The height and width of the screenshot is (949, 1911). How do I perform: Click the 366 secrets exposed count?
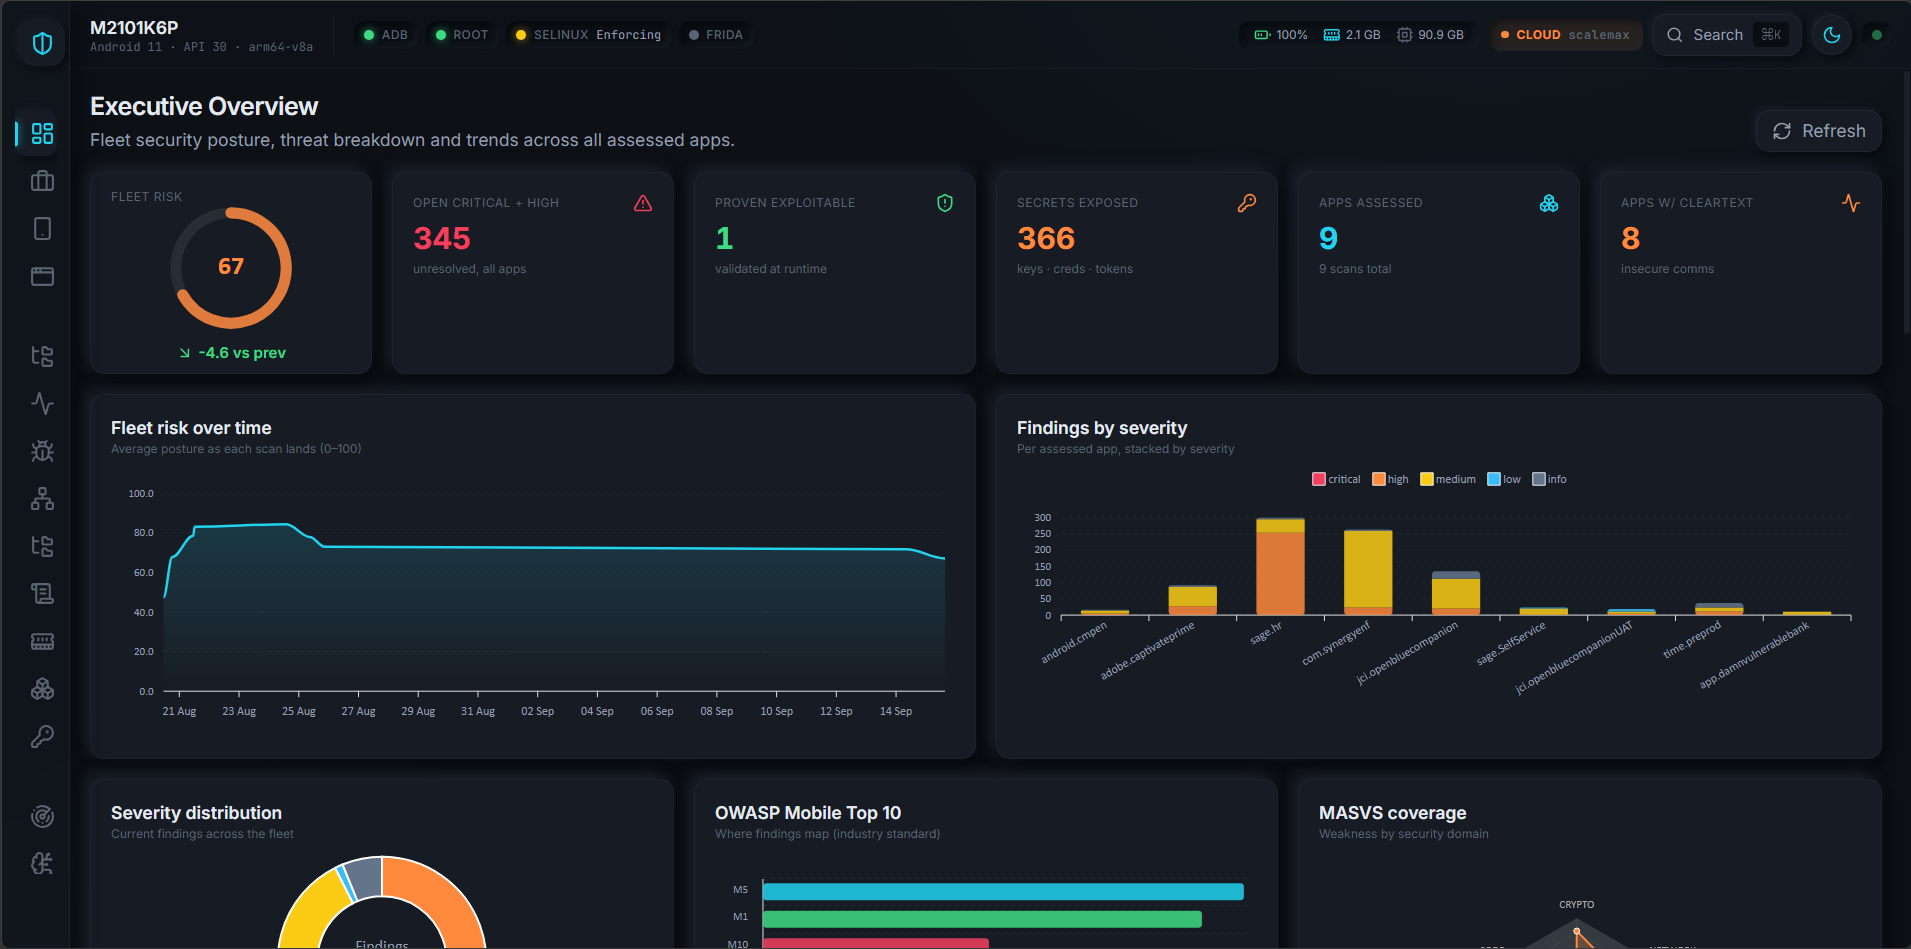point(1046,239)
